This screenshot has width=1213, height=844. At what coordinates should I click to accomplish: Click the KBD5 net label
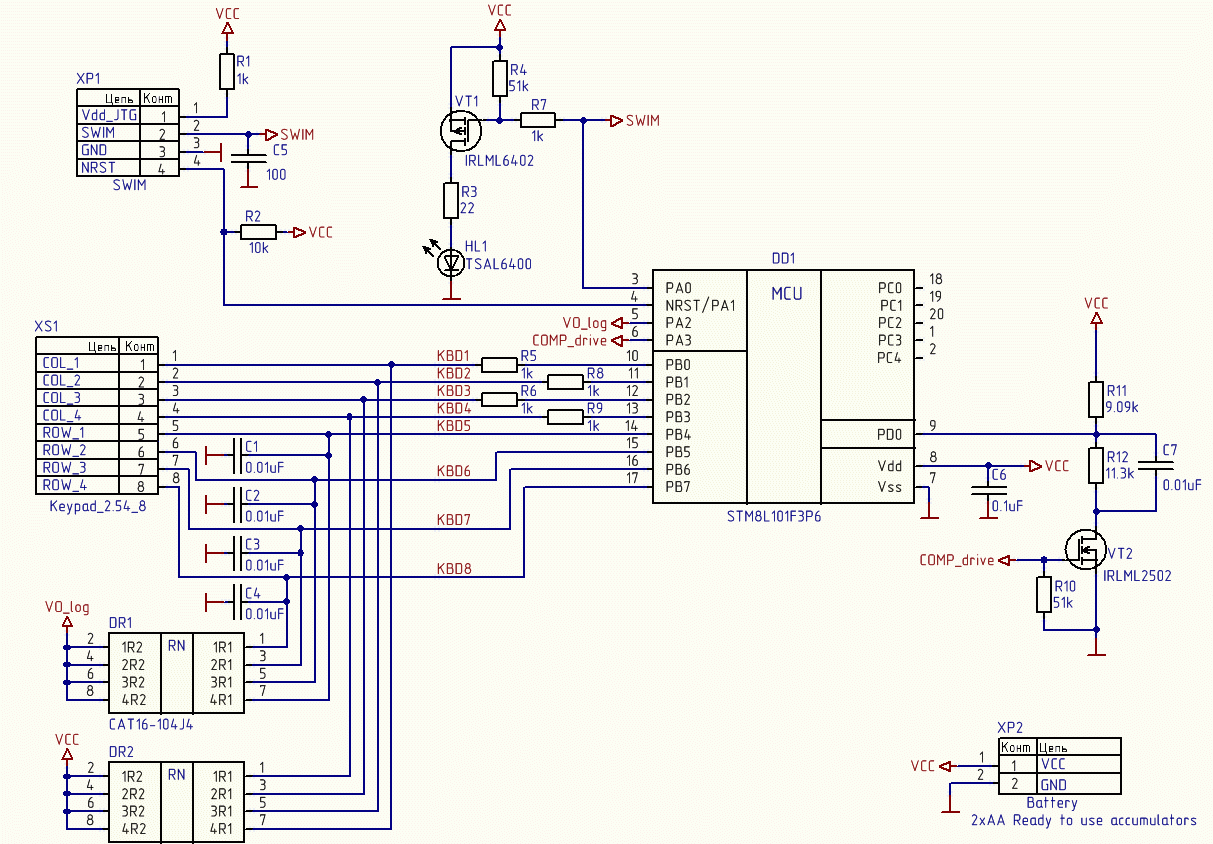453,426
